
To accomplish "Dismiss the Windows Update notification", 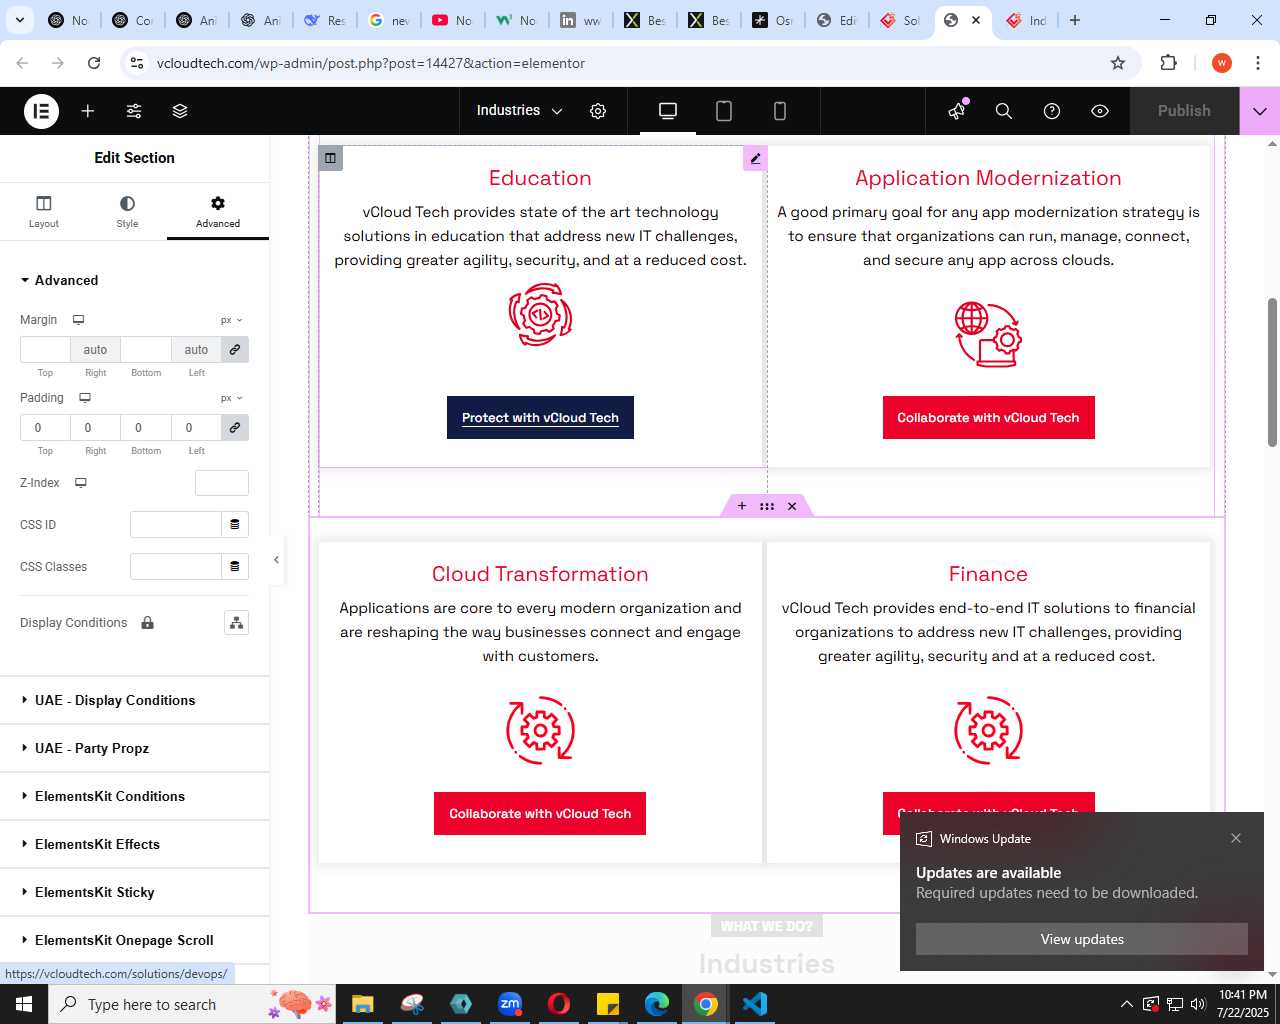I will (x=1236, y=838).
